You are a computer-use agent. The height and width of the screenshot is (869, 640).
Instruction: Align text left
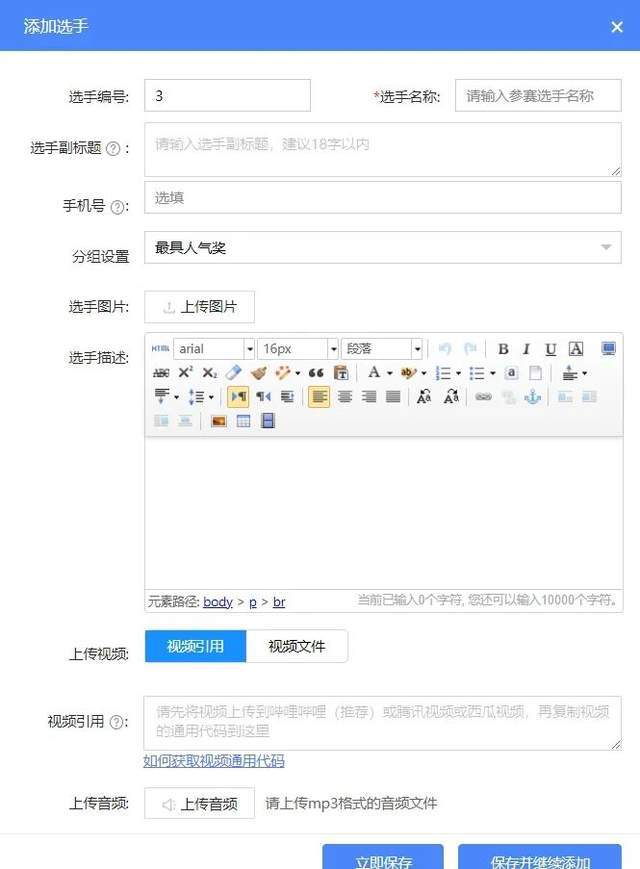(319, 397)
